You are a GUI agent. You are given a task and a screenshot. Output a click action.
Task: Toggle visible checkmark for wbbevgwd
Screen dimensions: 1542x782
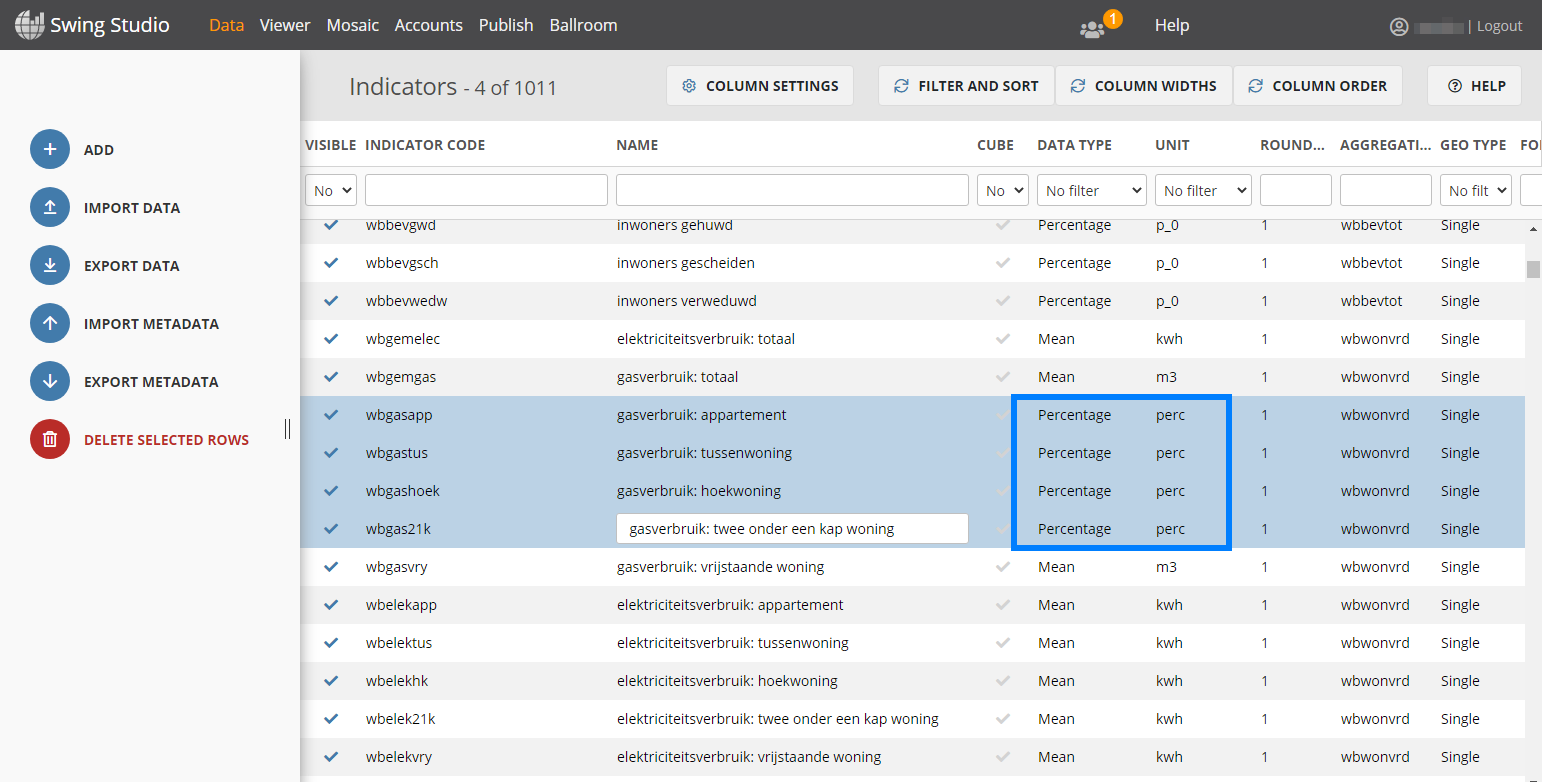coord(331,225)
